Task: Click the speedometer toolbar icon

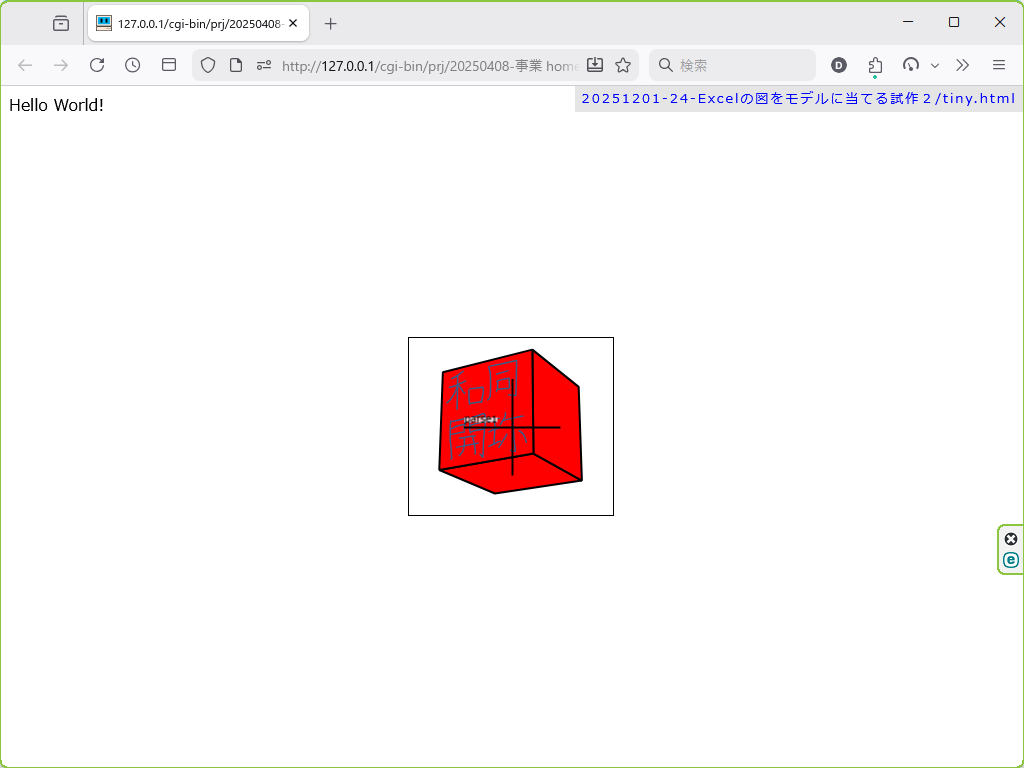Action: (910, 65)
